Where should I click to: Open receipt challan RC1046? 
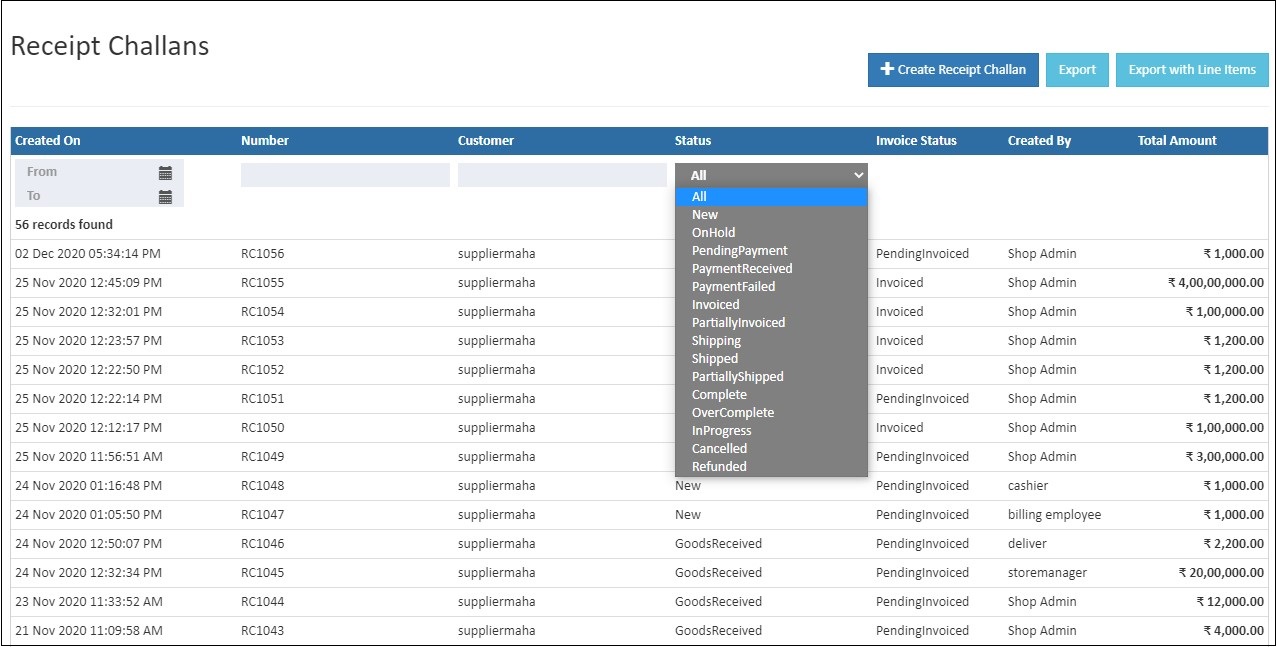[263, 544]
